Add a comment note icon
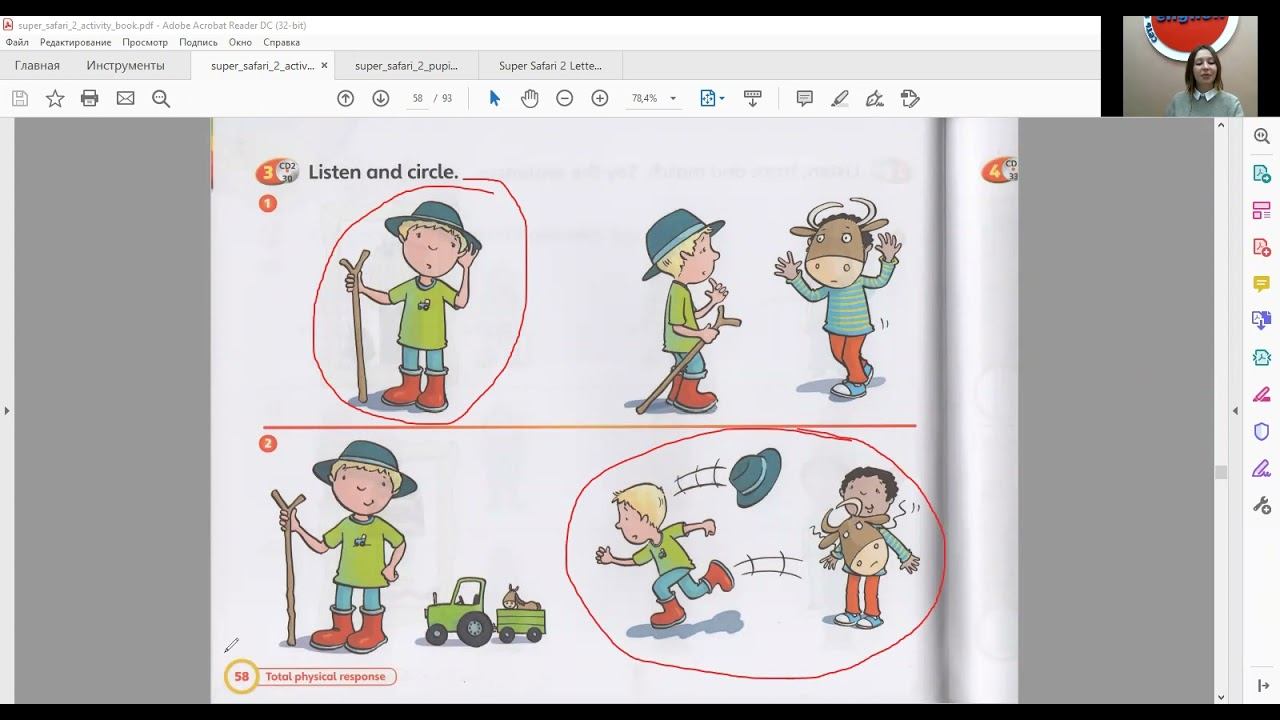The width and height of the screenshot is (1280, 720). pyautogui.click(x=804, y=98)
